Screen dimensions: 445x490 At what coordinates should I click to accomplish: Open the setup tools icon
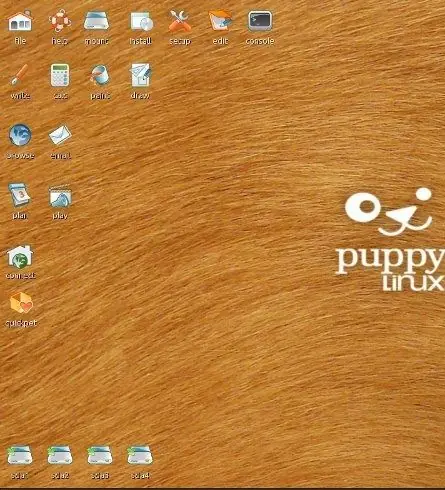[x=180, y=21]
